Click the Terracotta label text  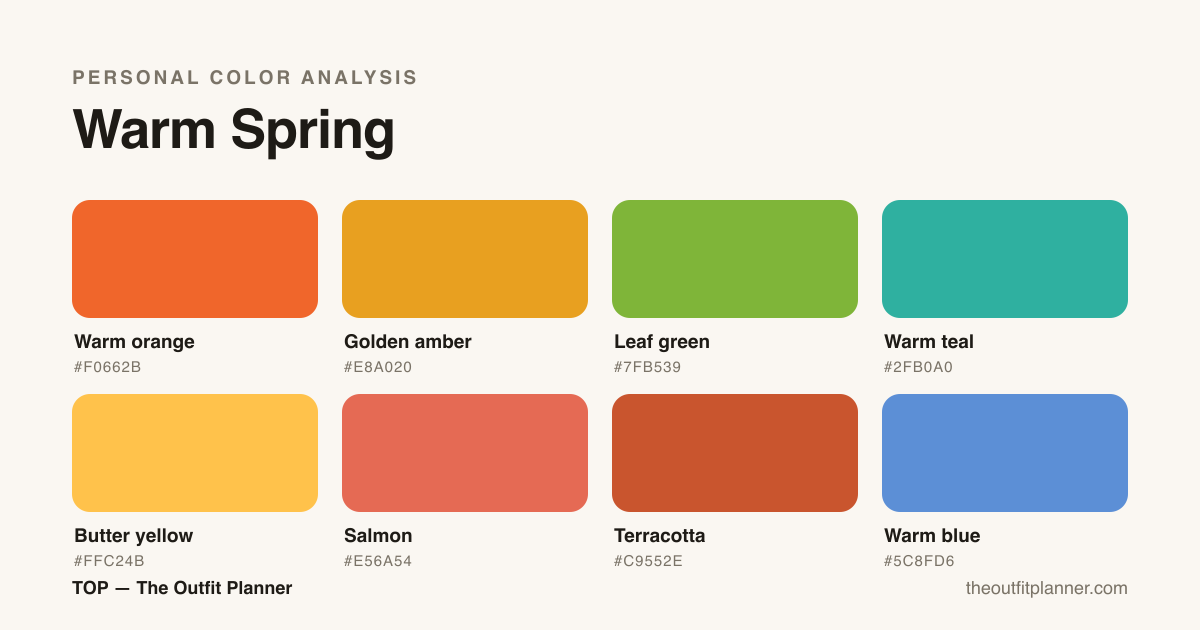(660, 536)
